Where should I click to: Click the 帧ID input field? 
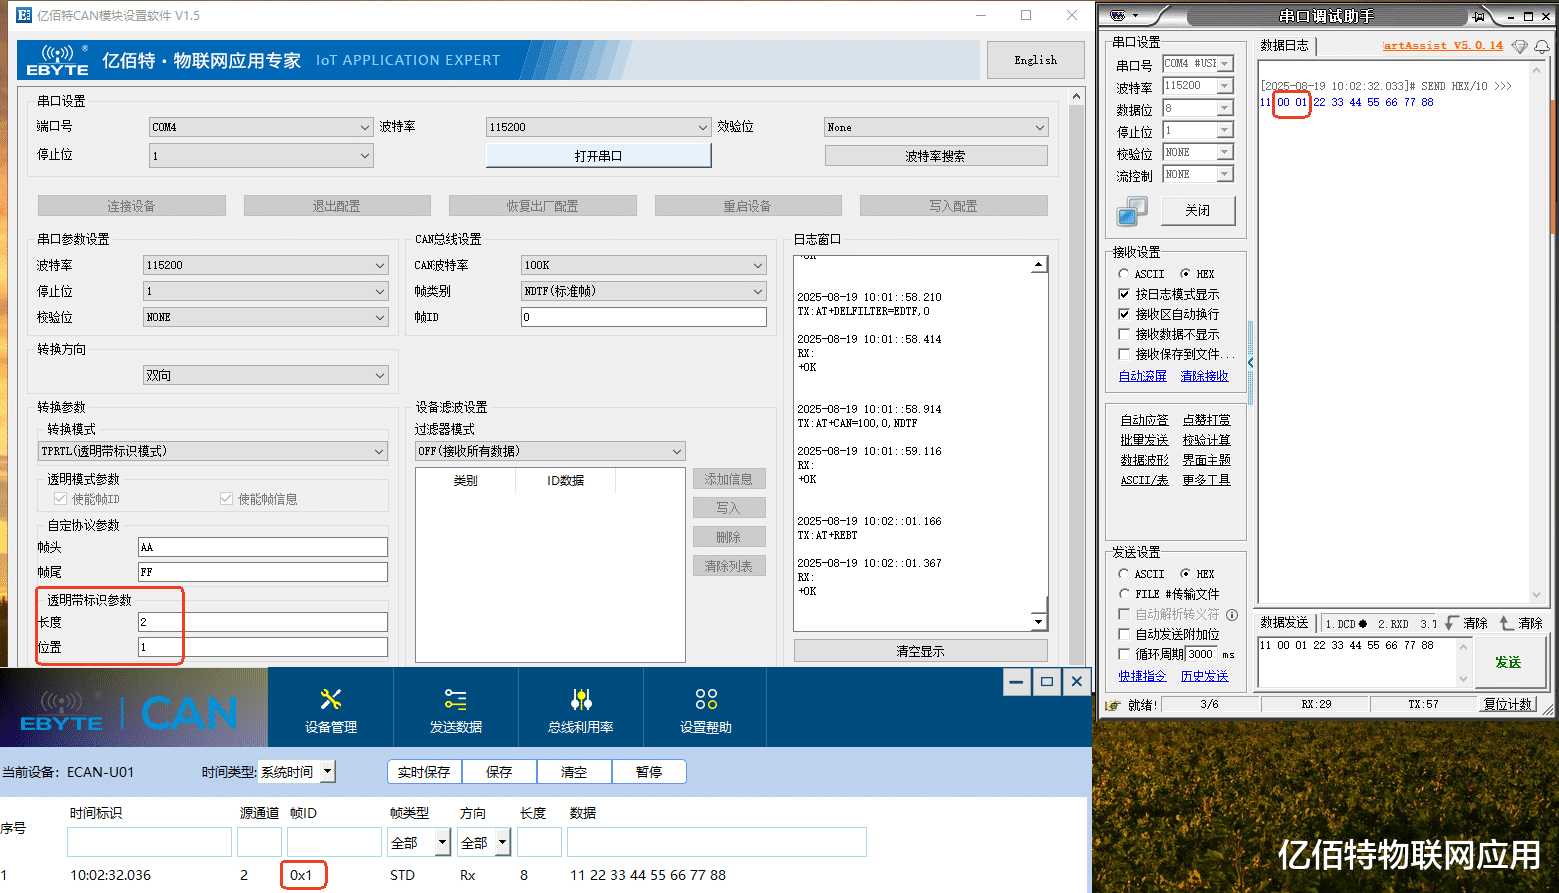[x=644, y=317]
